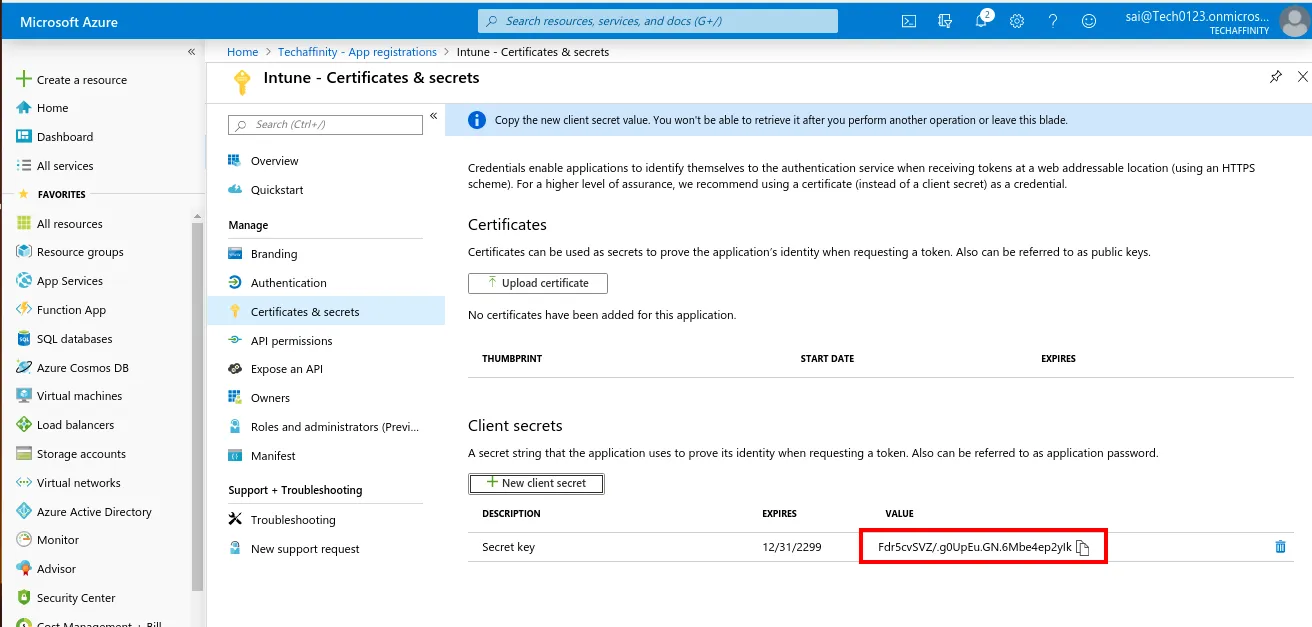Open Storage accounts
The width and height of the screenshot is (1312, 627).
[71, 454]
